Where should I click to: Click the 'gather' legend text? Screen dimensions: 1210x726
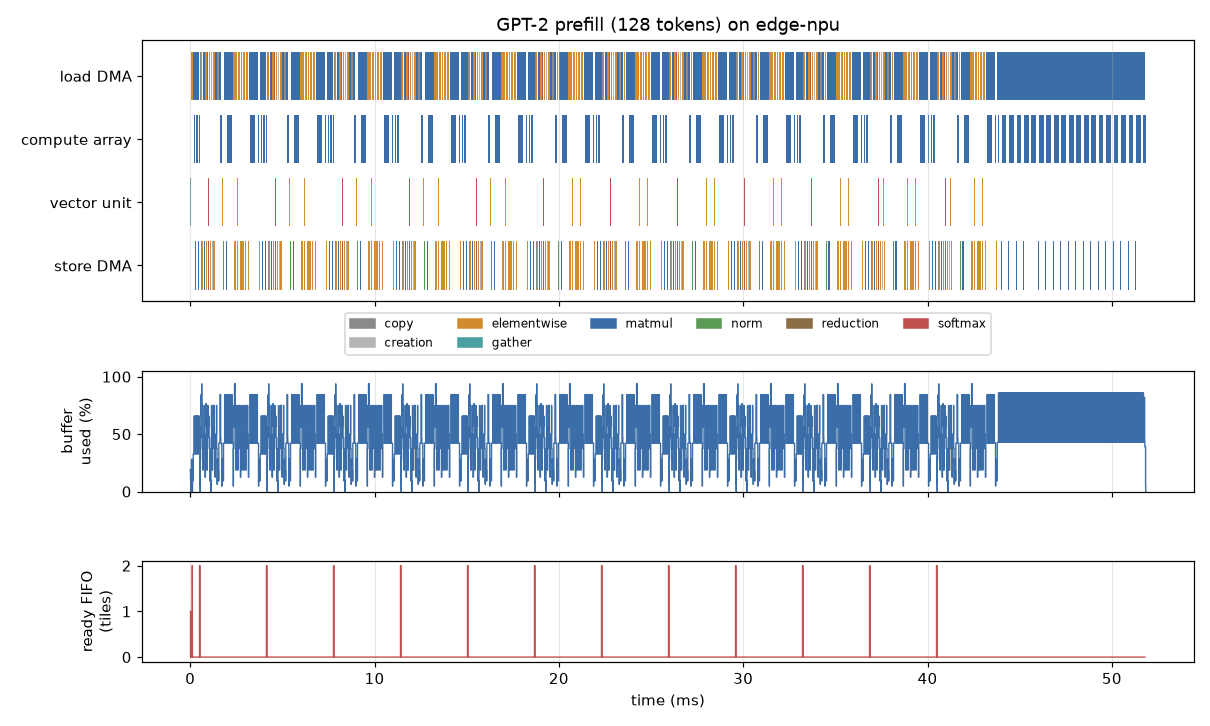point(511,343)
